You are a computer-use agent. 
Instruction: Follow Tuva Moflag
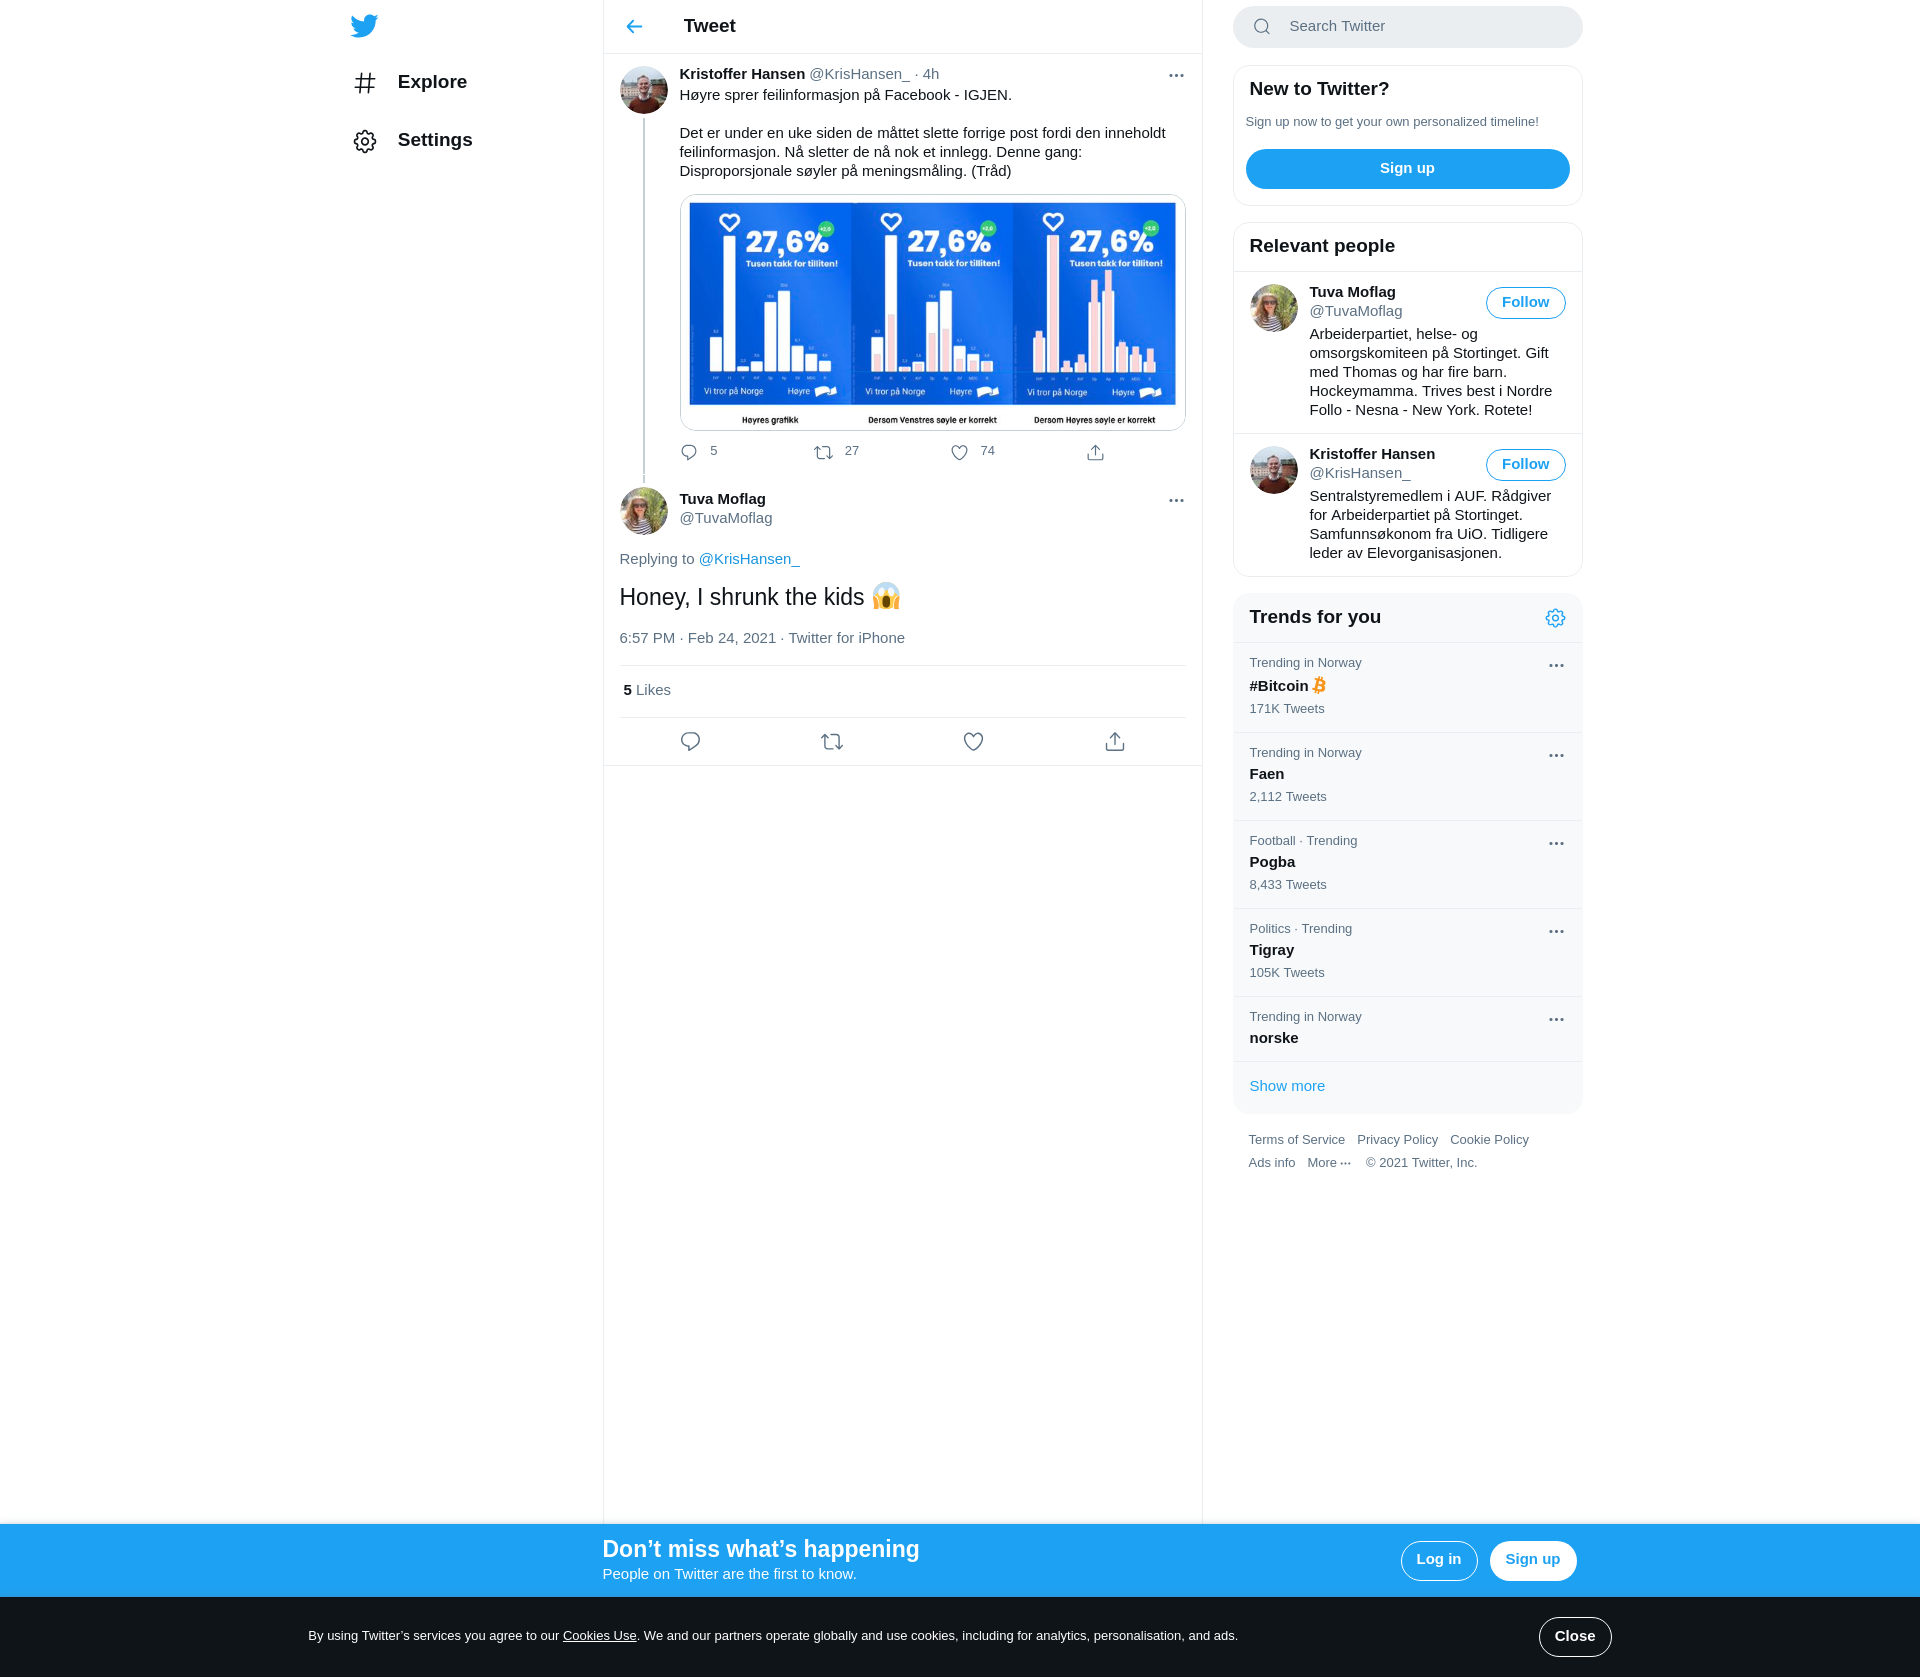click(1525, 303)
